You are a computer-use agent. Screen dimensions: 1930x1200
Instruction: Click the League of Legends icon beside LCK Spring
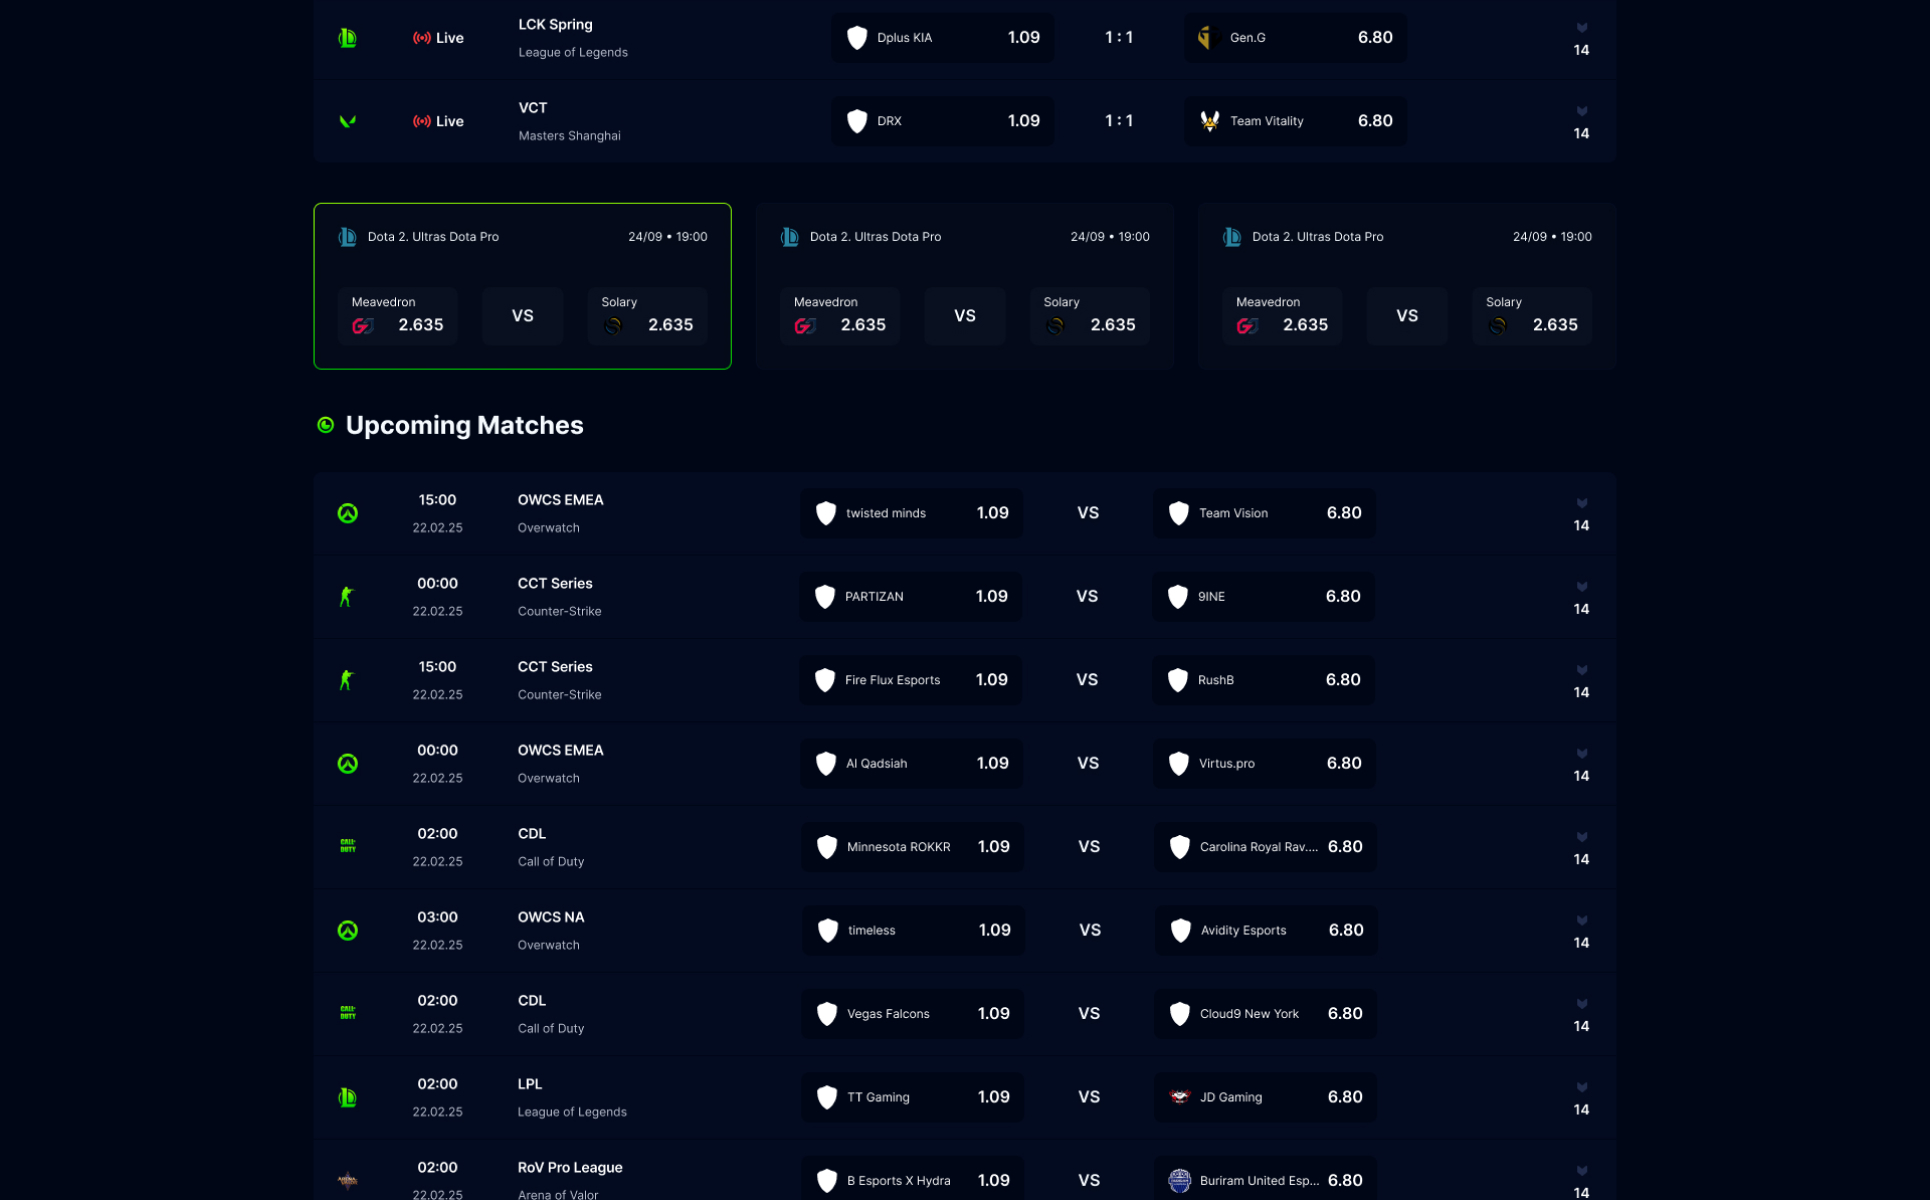347,38
